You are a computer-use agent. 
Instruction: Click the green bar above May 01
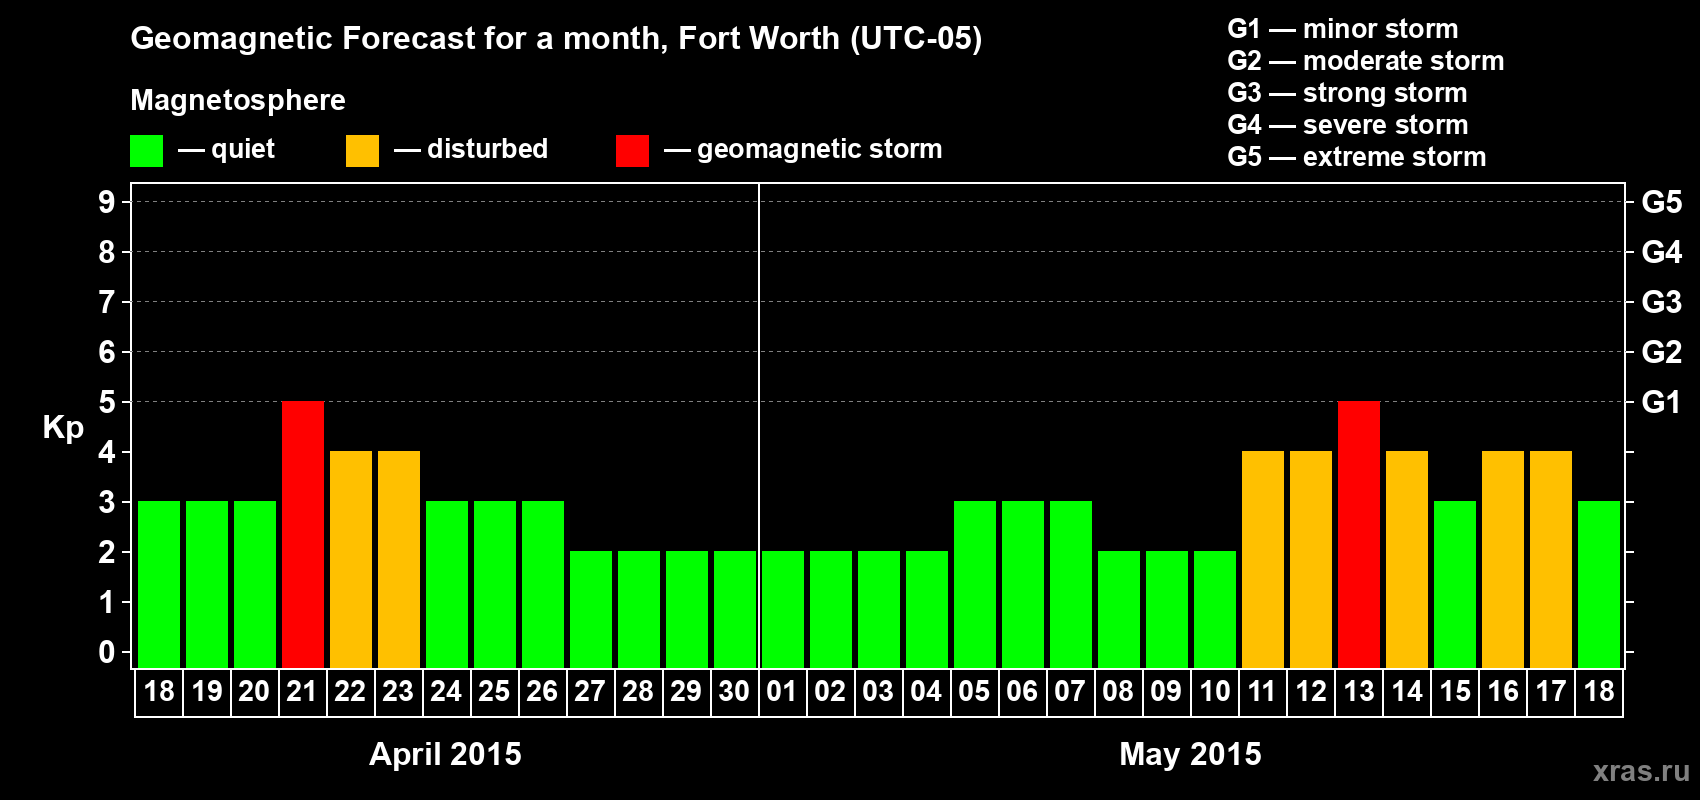point(783,609)
